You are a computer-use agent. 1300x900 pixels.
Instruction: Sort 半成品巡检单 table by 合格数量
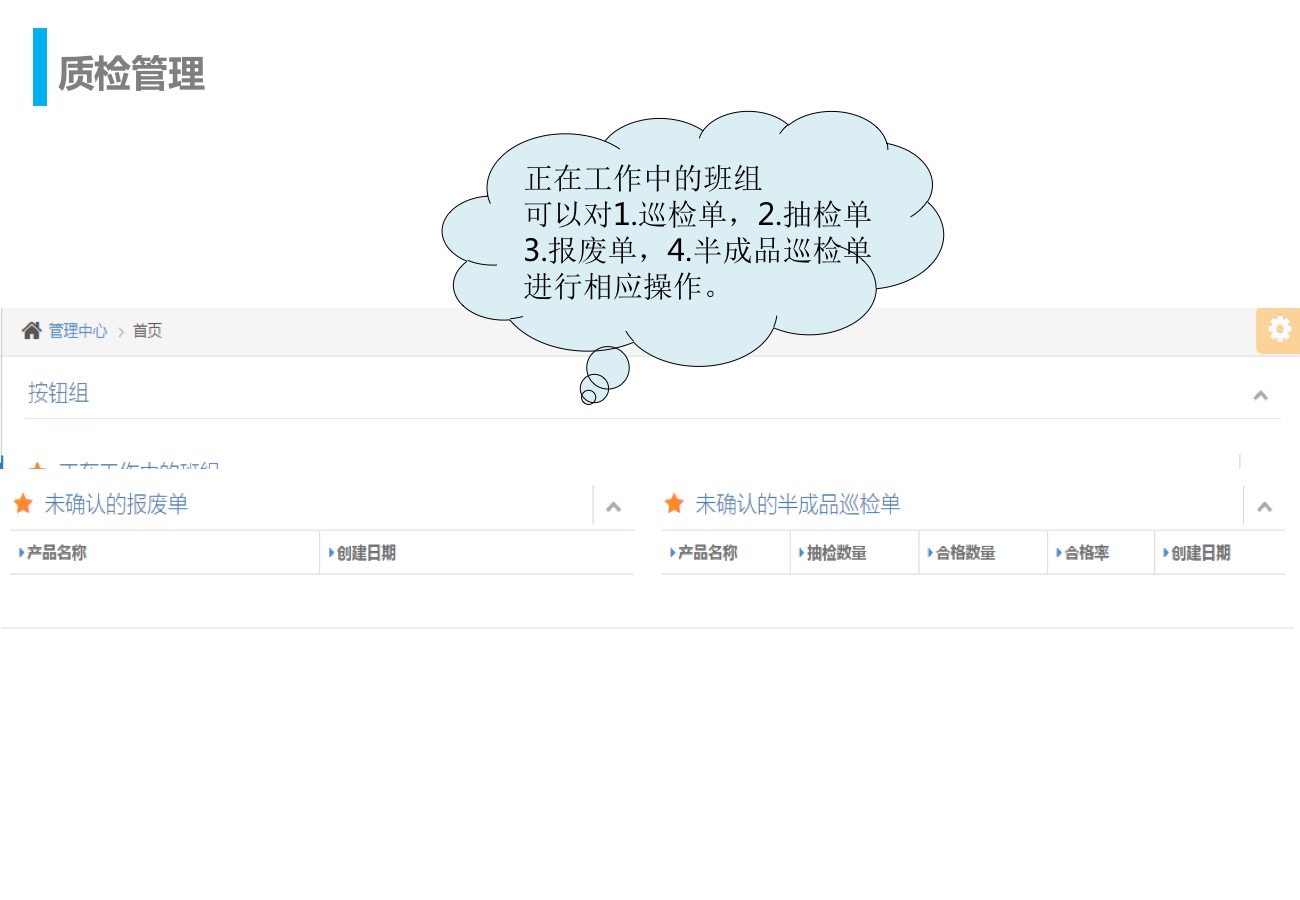pyautogui.click(x=965, y=553)
